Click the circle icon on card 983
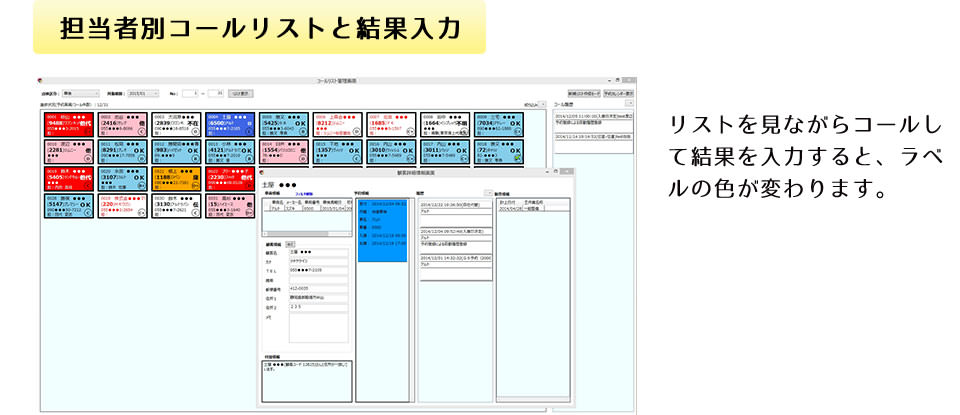The width and height of the screenshot is (960, 415). pyautogui.click(x=195, y=158)
